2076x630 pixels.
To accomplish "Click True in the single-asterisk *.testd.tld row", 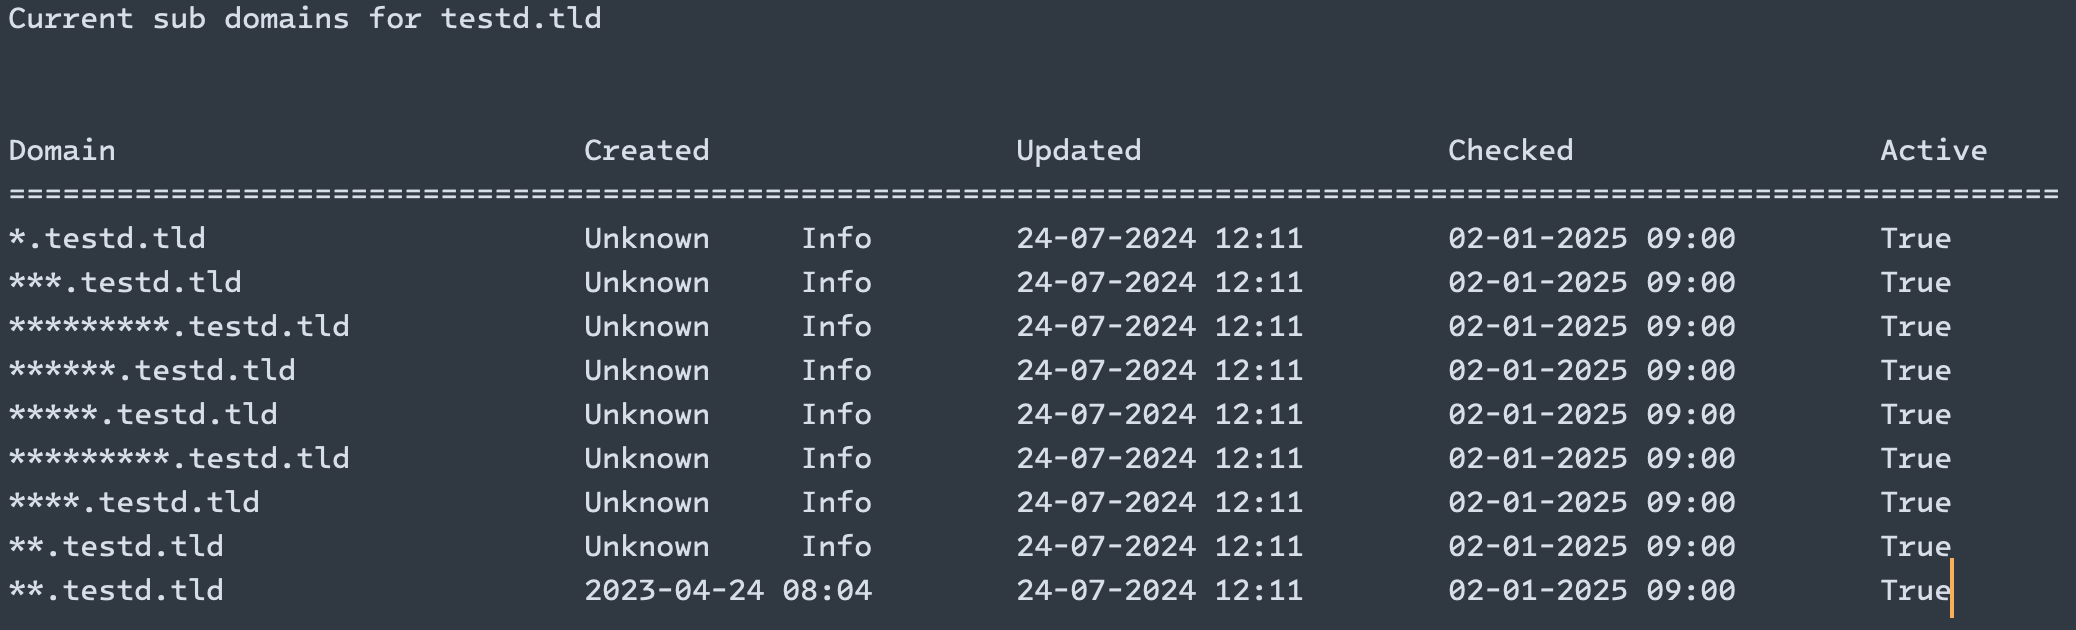I will [1915, 238].
